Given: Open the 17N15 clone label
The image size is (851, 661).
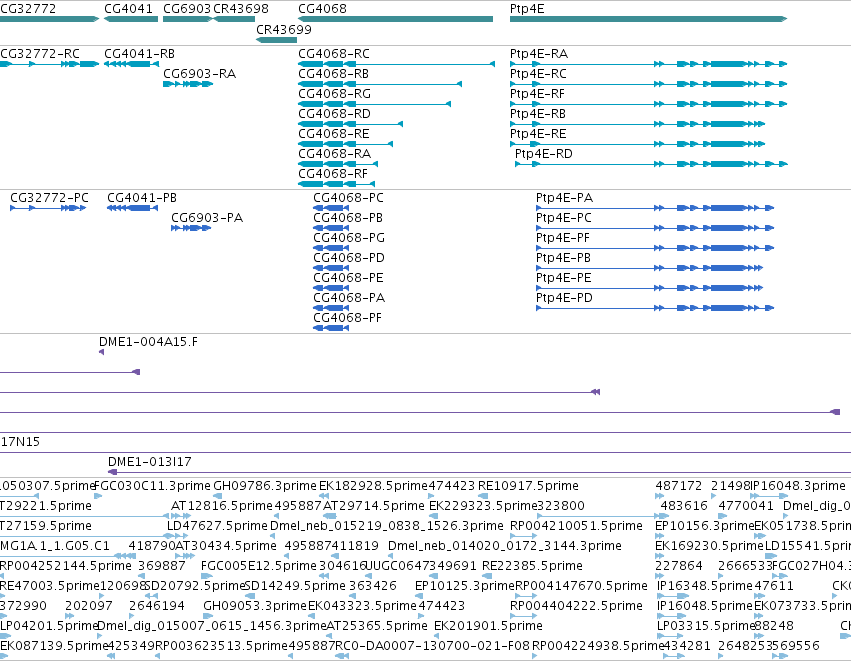Looking at the screenshot, I should point(20,442).
